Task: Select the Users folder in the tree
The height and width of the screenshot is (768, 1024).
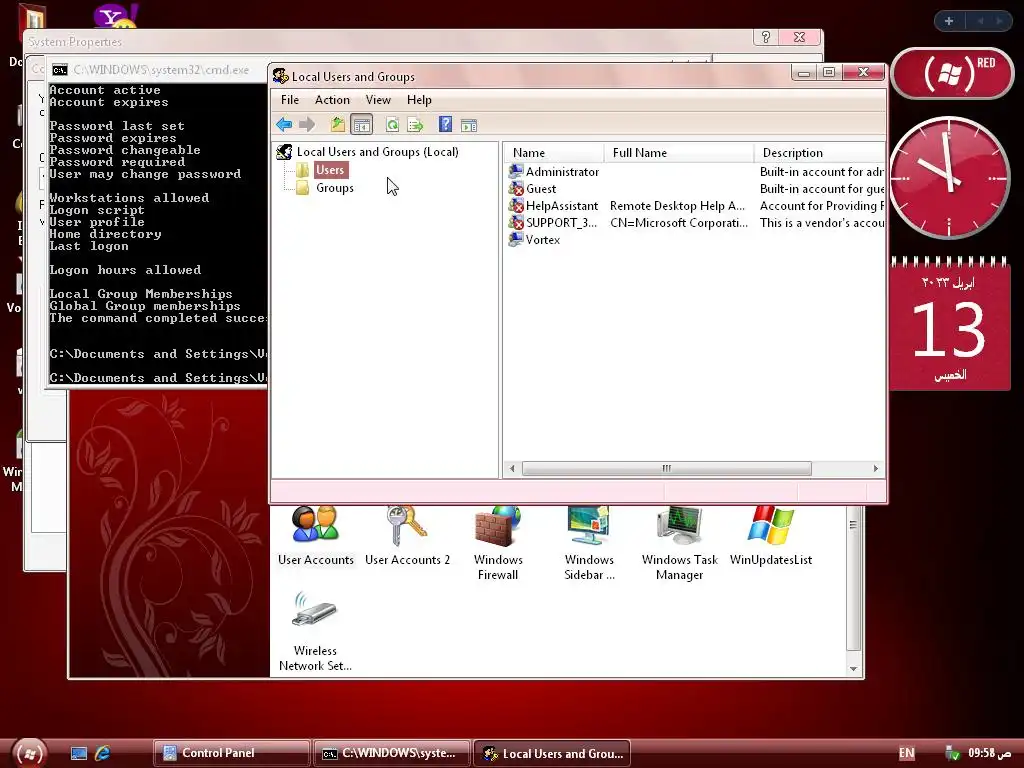Action: [x=330, y=170]
